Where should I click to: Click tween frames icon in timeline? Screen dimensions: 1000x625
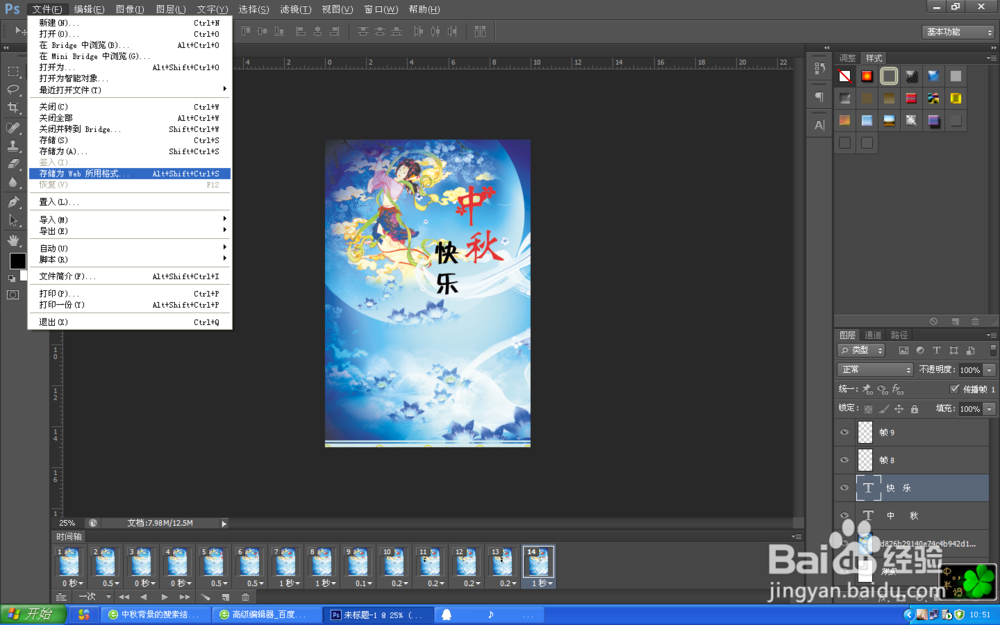[205, 598]
